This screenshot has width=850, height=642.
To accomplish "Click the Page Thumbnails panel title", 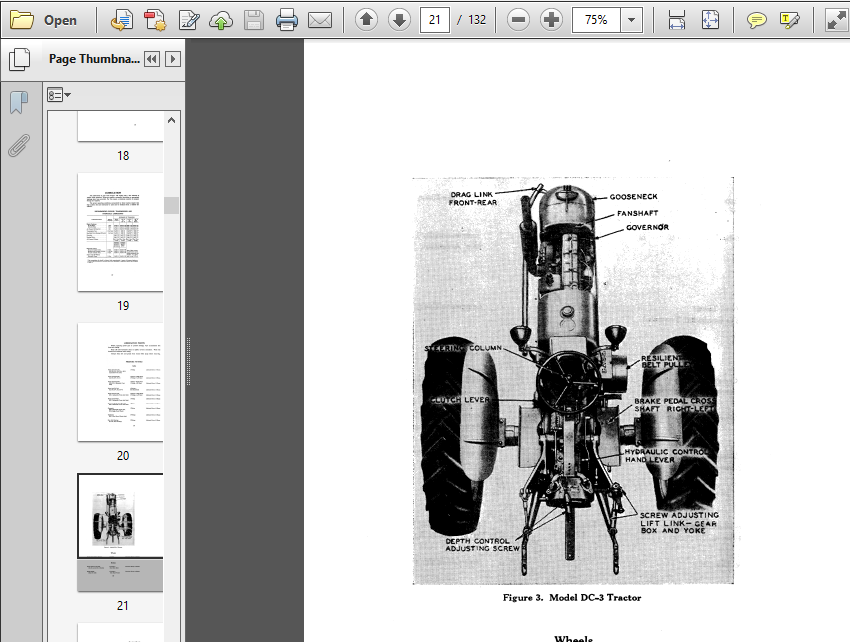I will coord(94,59).
